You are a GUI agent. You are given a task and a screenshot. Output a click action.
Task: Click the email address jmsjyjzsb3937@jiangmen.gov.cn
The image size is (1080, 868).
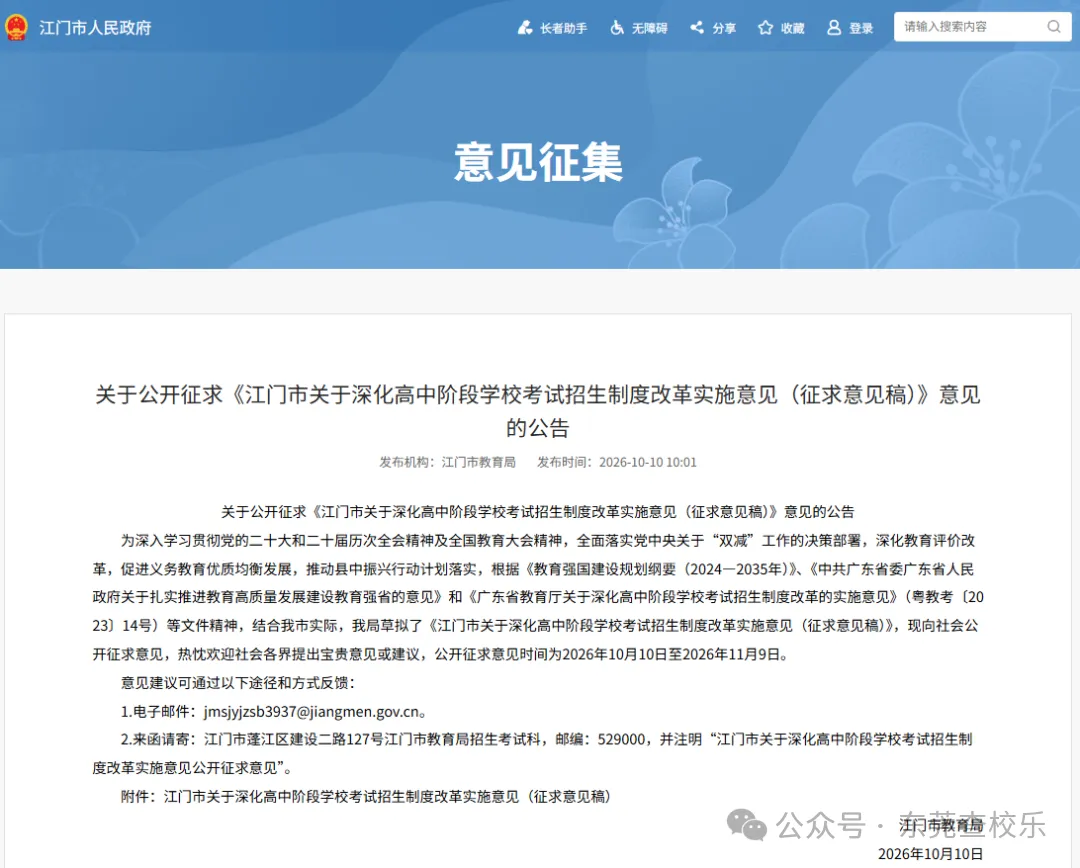click(311, 712)
